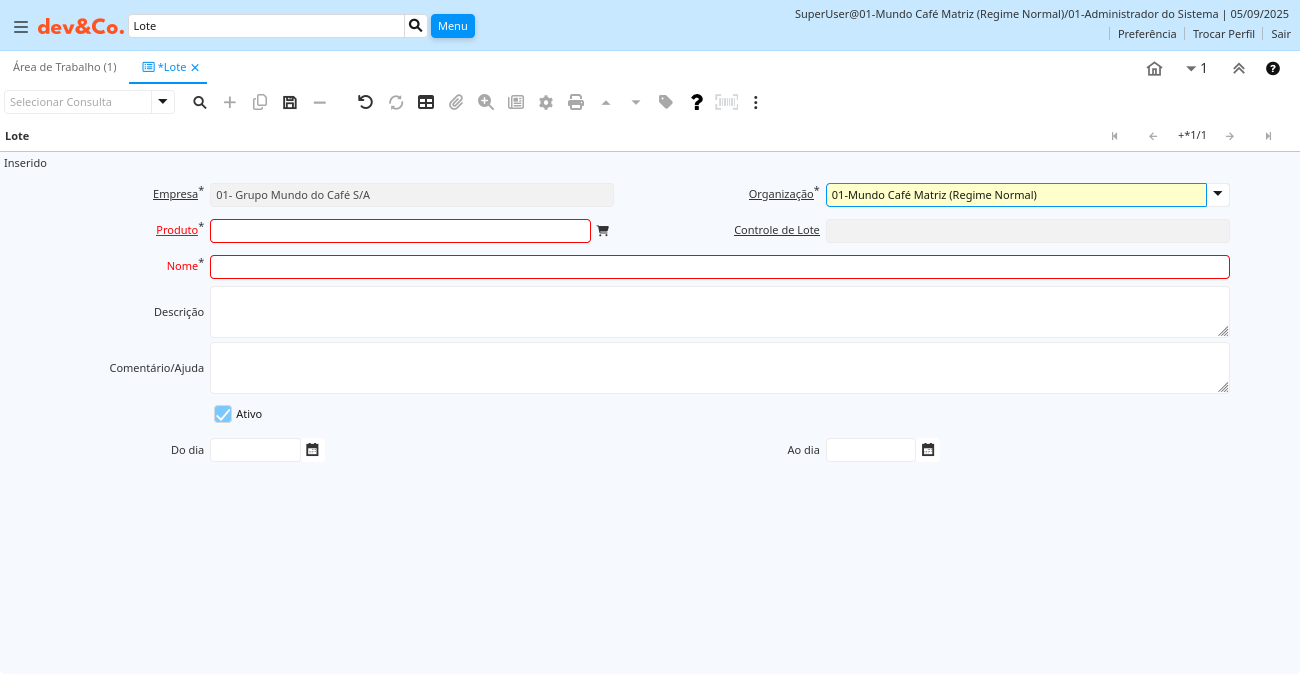Open product lookup via shopping cart icon
The image size is (1300, 674).
[602, 231]
